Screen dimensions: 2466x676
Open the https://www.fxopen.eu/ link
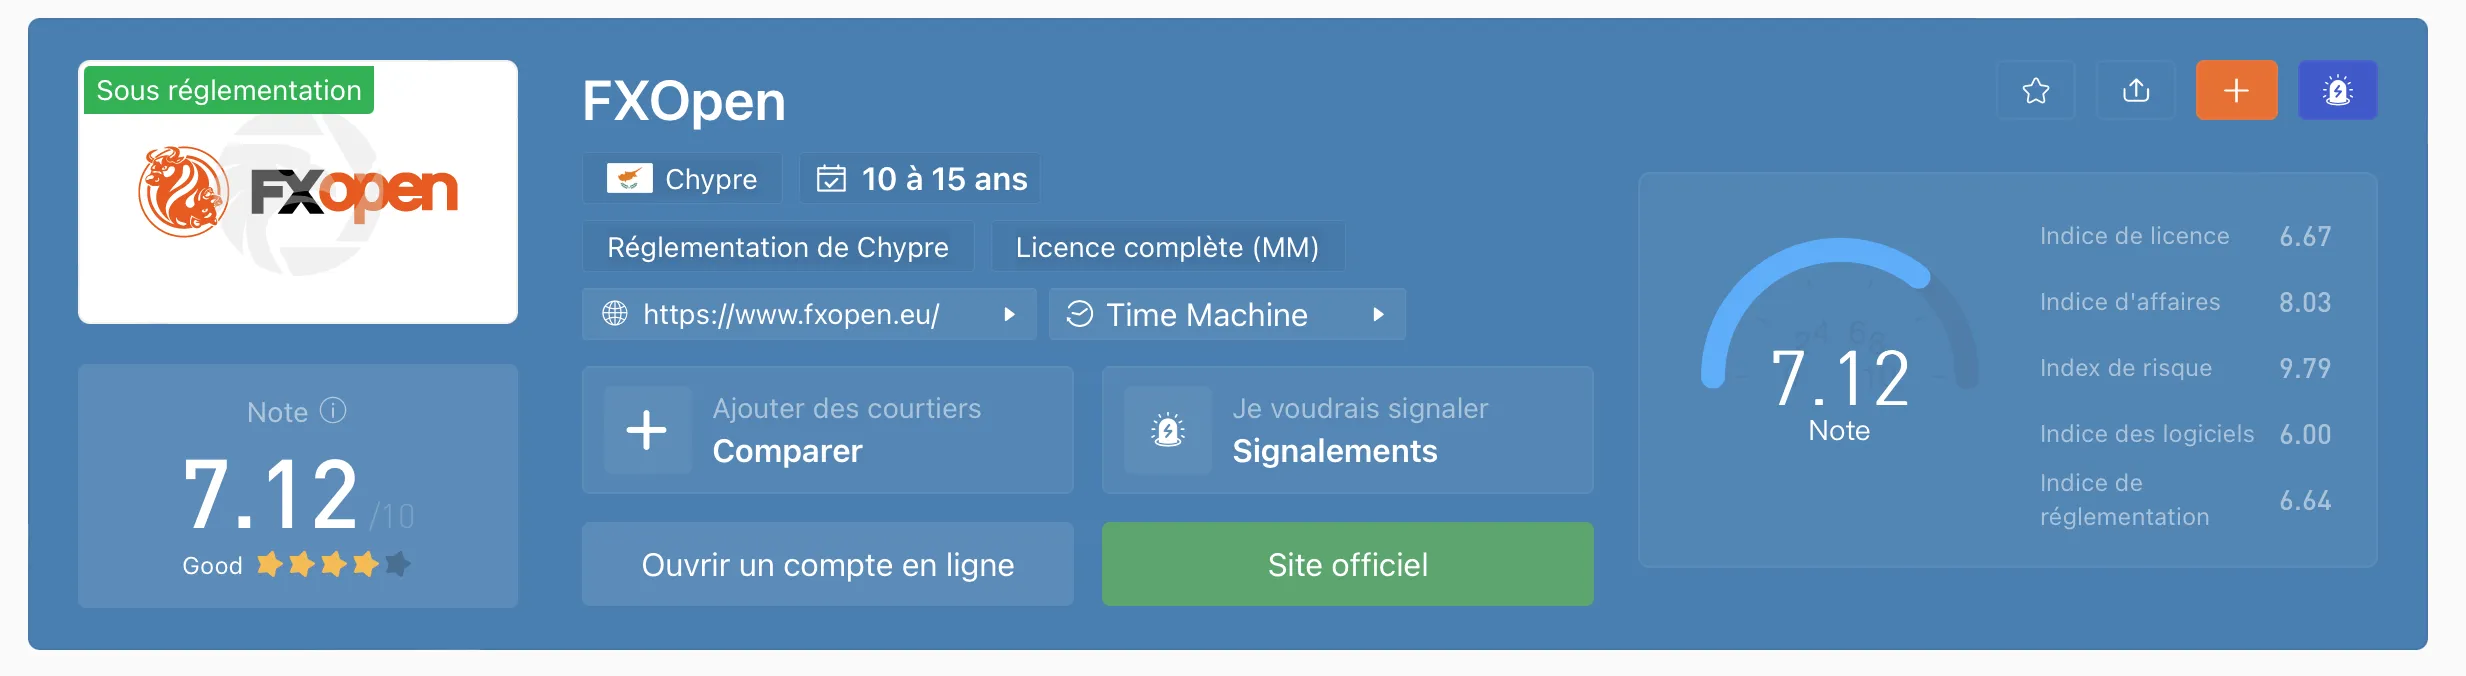tap(791, 314)
